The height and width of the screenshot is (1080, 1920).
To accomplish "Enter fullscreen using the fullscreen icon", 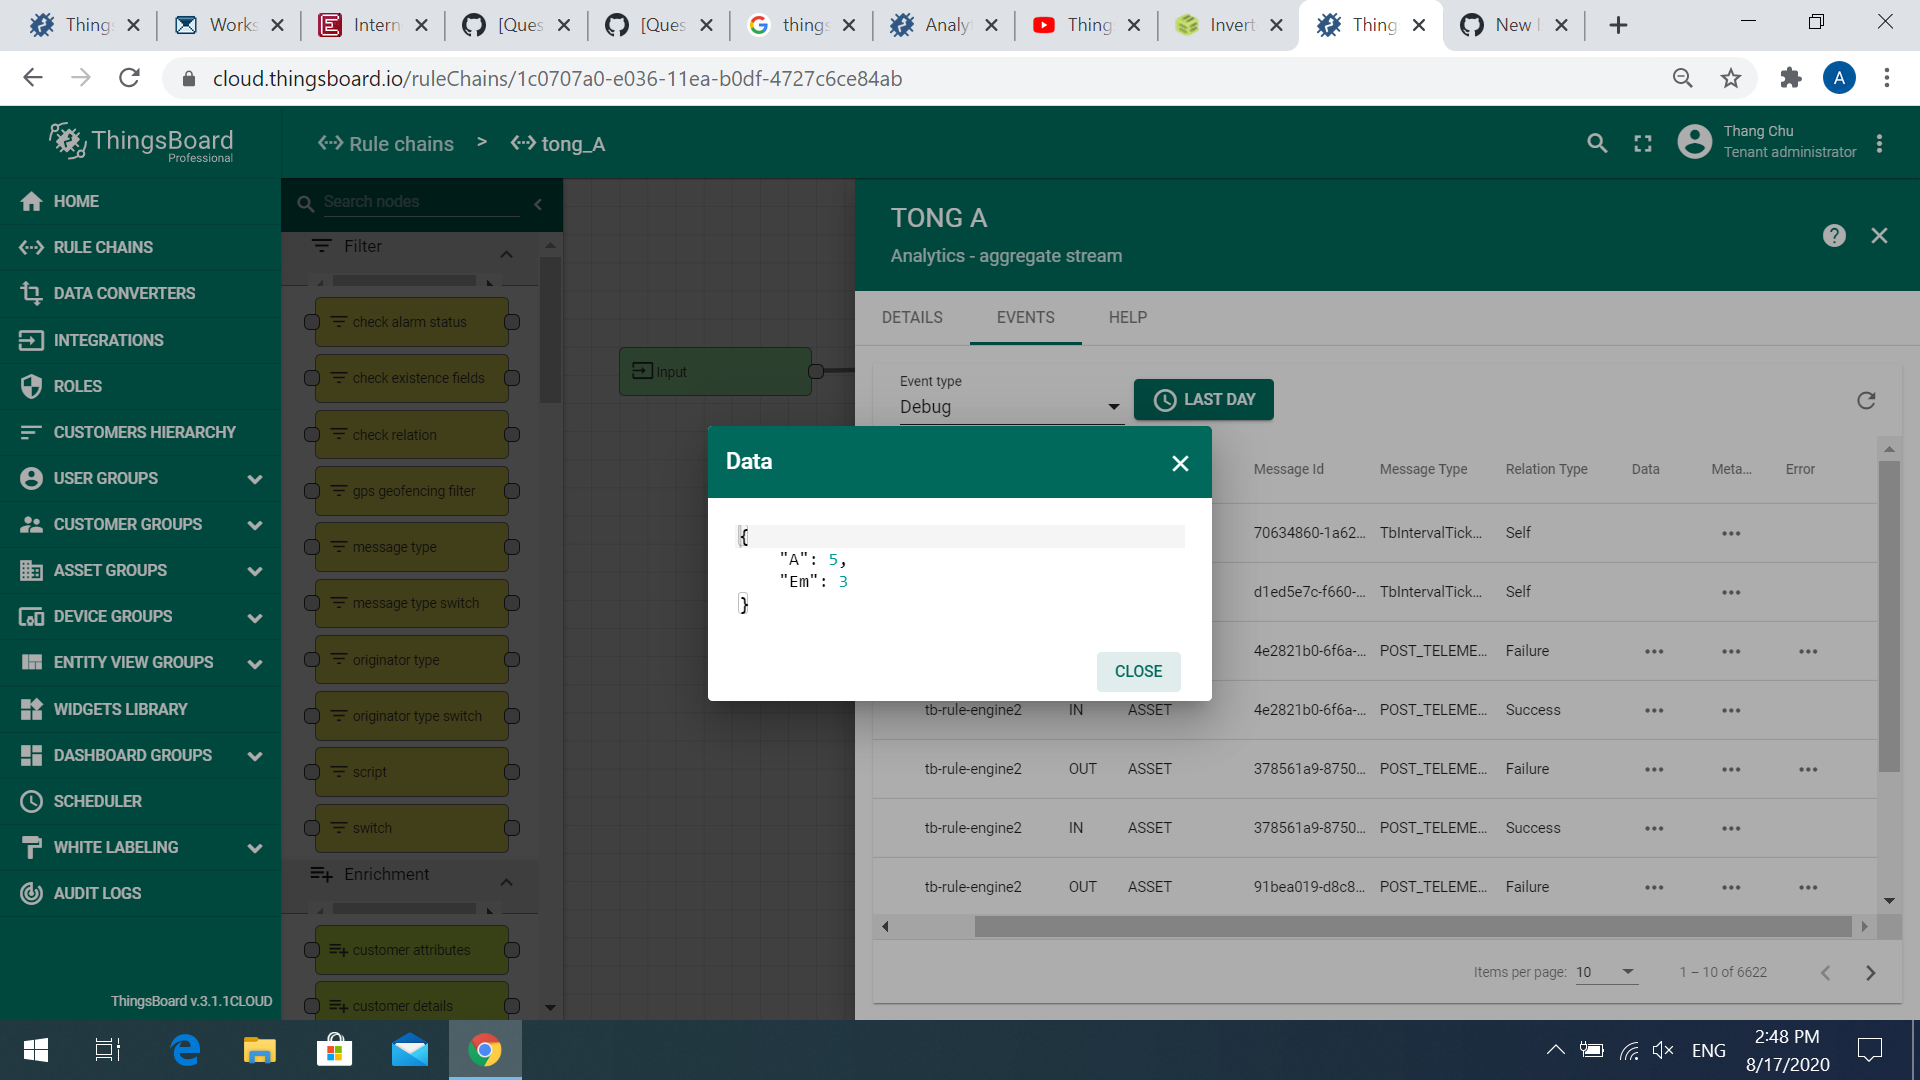I will [1643, 143].
